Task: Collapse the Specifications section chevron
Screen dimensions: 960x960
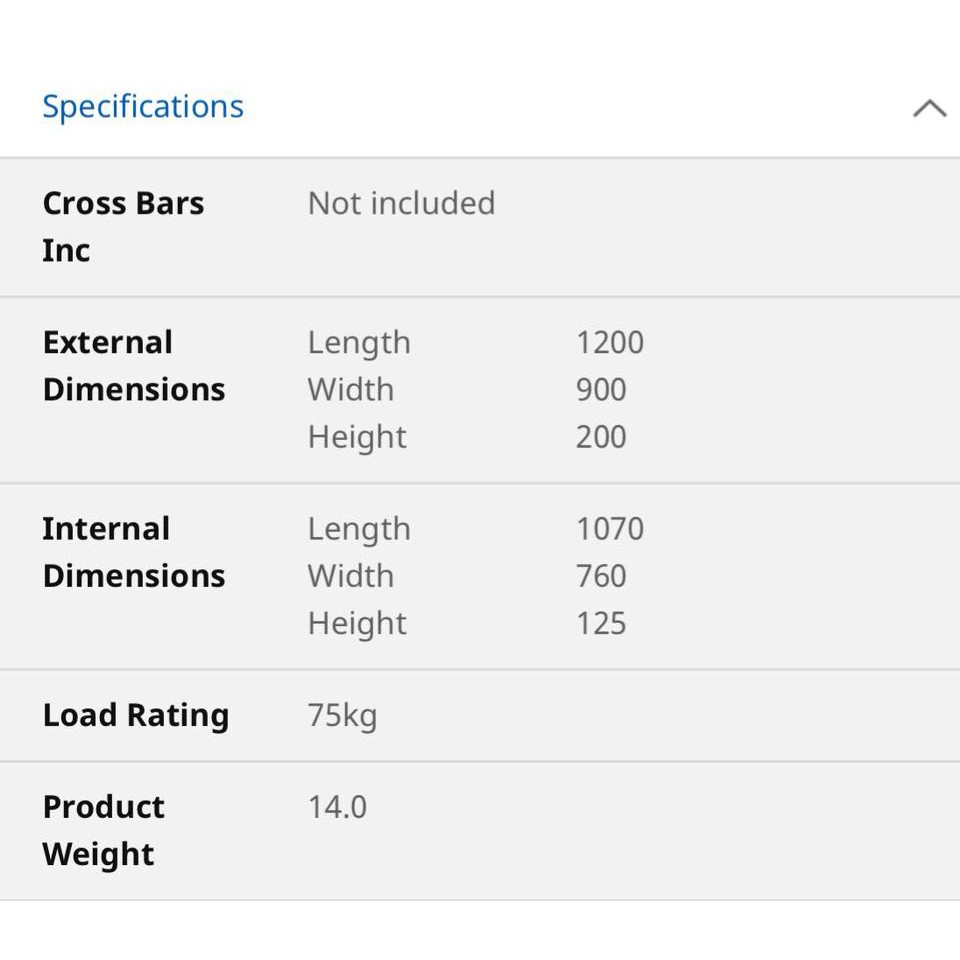Action: click(x=929, y=108)
